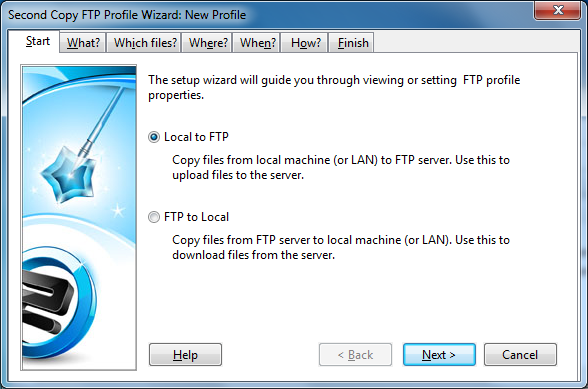Image resolution: width=588 pixels, height=389 pixels.
Task: Open Help for the wizard
Action: click(185, 354)
